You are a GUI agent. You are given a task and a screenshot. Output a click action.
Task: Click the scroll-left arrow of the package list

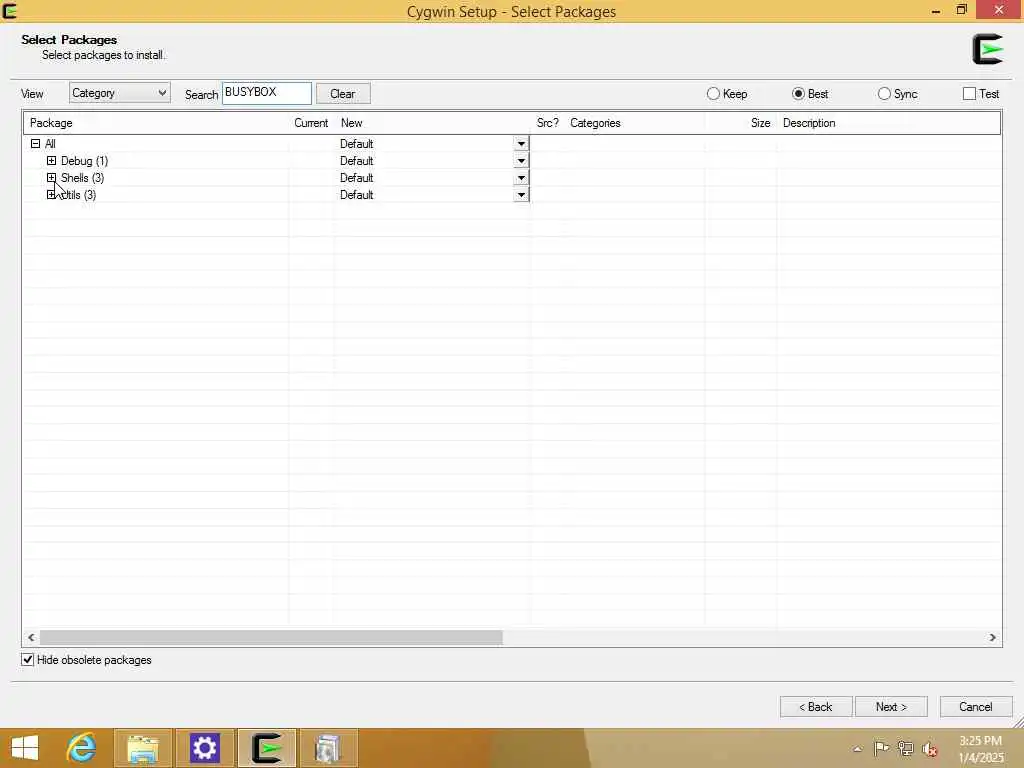click(31, 637)
